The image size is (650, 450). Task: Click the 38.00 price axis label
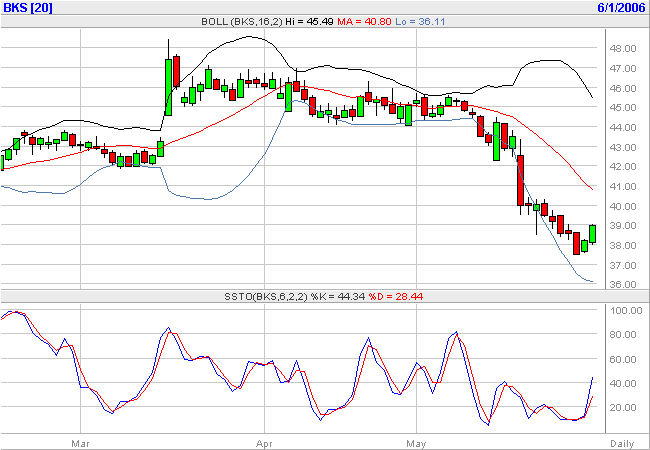pos(623,246)
